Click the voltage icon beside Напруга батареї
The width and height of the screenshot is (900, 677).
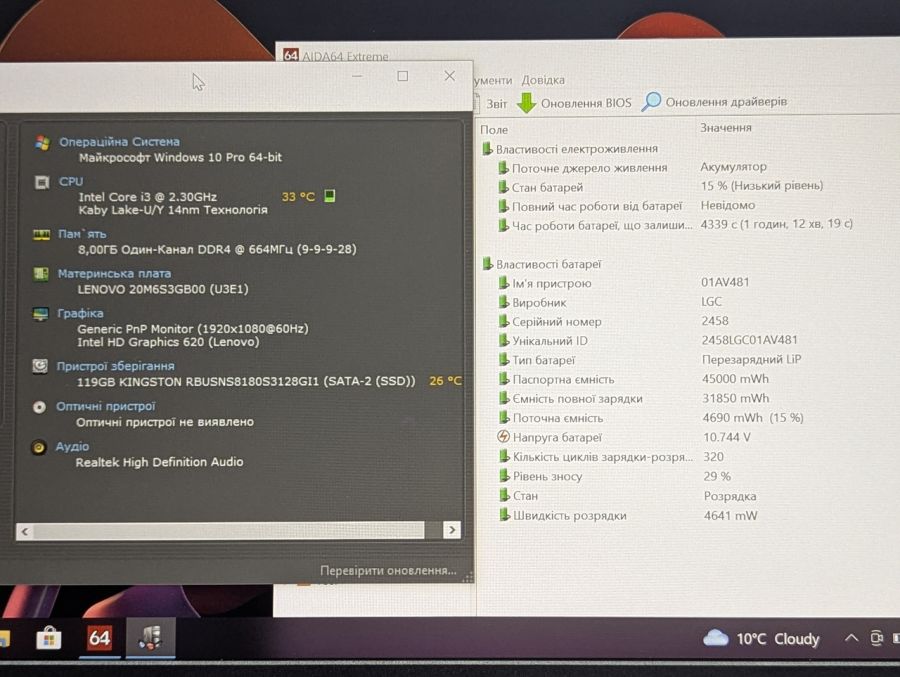coord(503,437)
